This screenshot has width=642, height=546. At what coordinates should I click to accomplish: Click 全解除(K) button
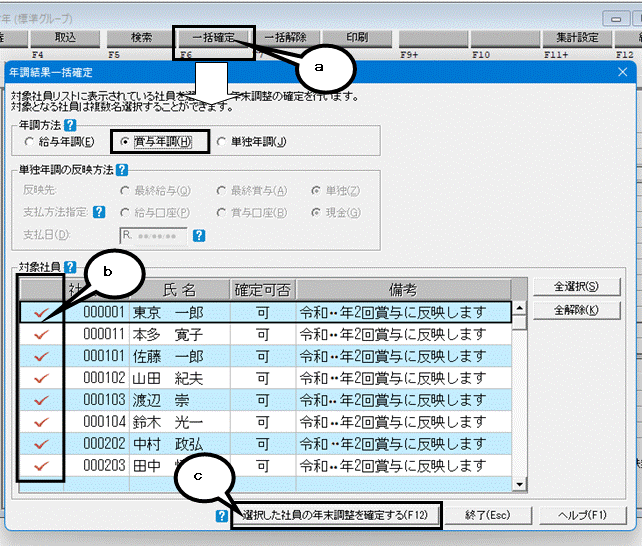[576, 310]
